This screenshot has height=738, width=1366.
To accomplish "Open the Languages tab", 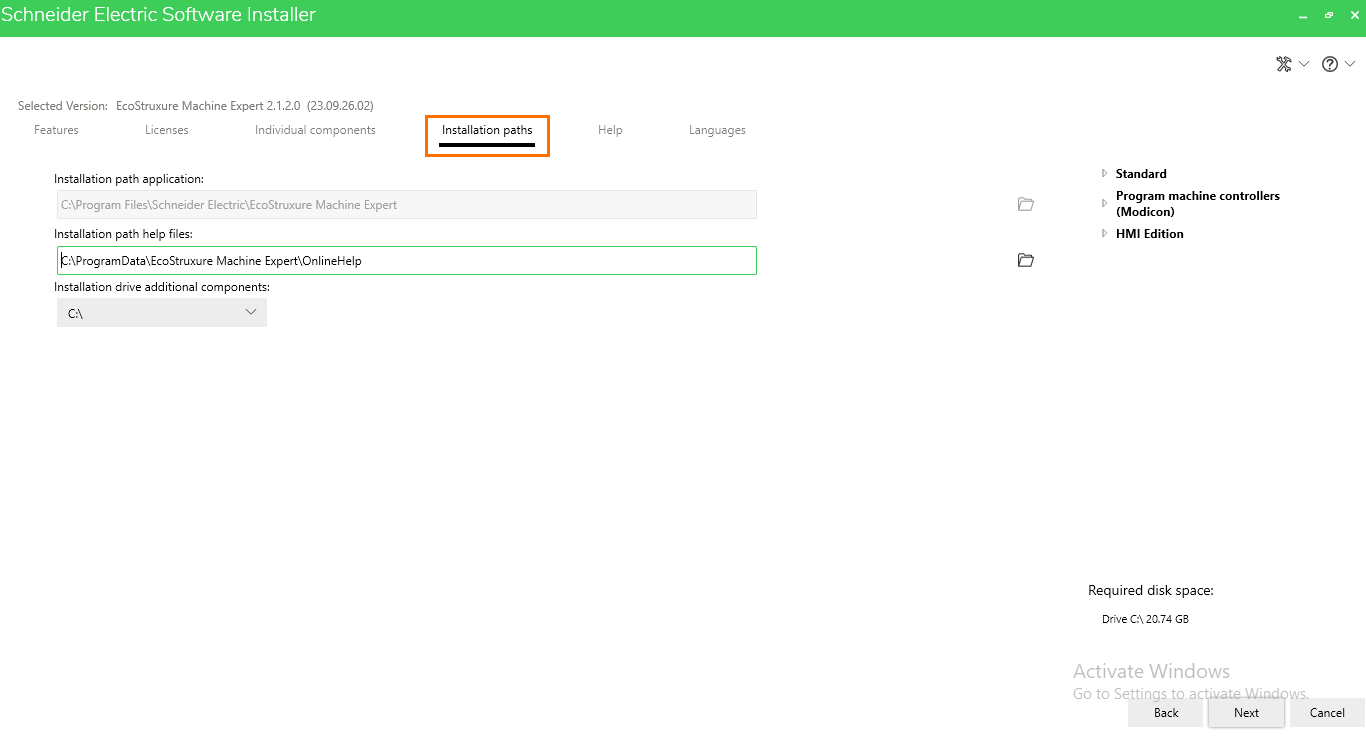I will pos(717,130).
